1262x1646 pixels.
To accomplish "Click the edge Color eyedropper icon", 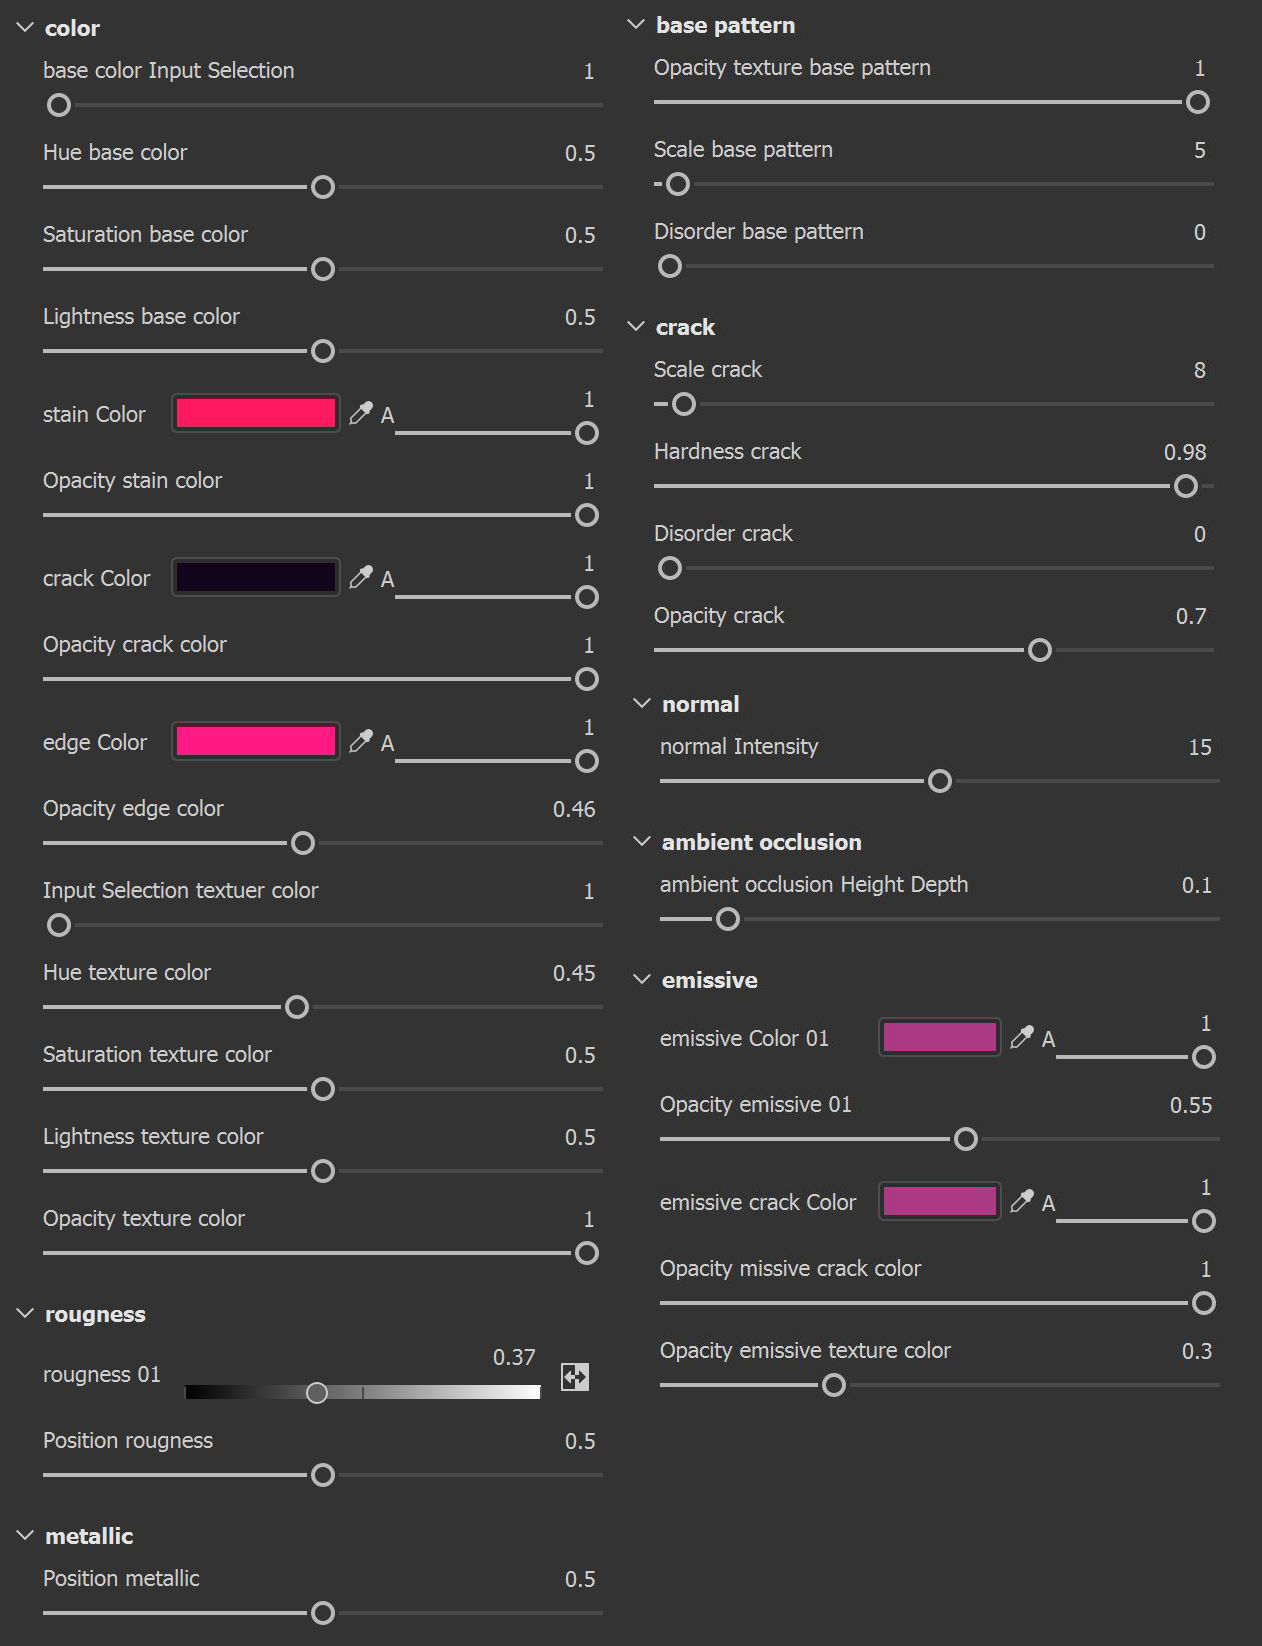I will point(360,741).
